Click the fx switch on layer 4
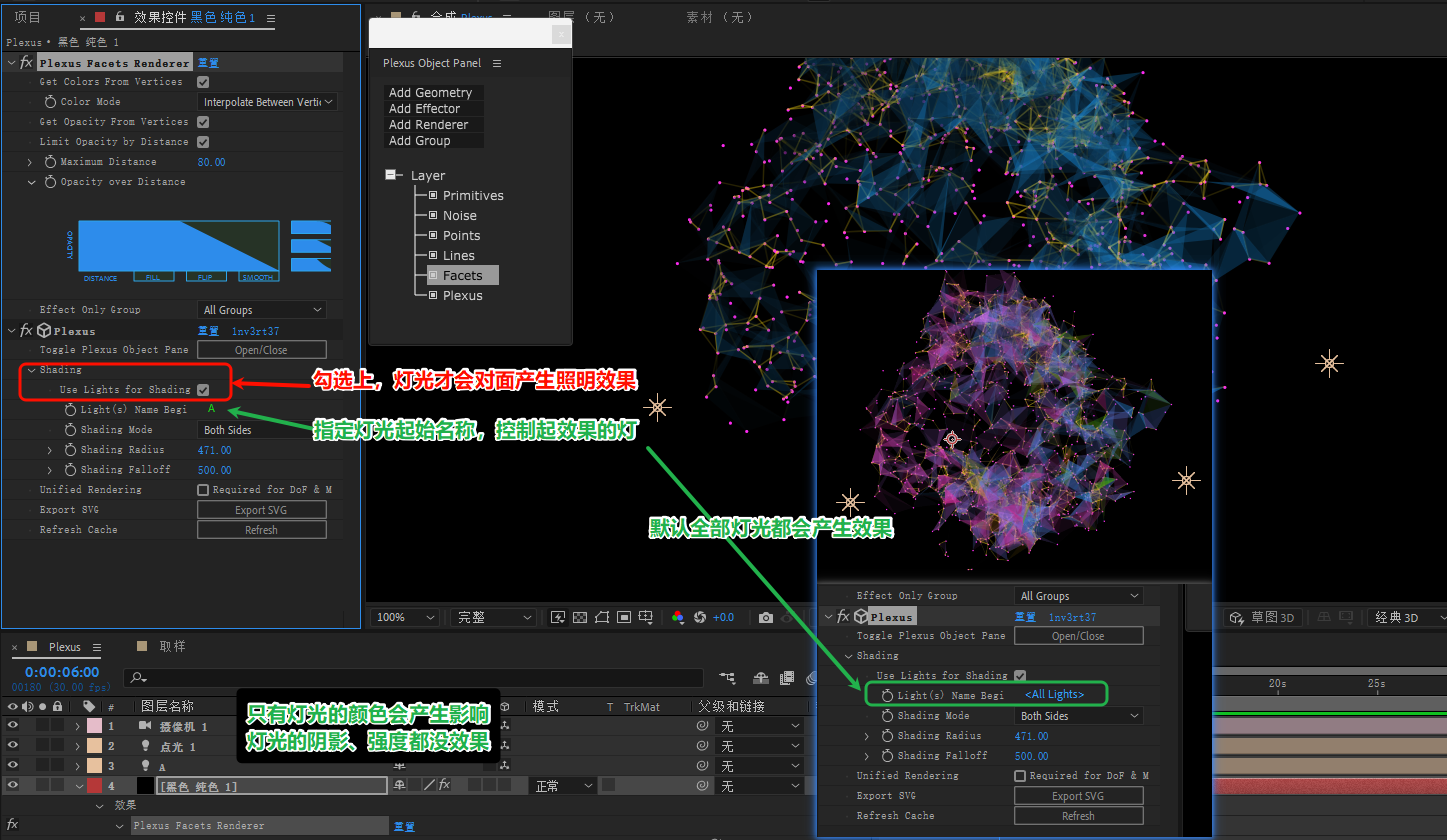This screenshot has width=1447, height=840. (444, 786)
